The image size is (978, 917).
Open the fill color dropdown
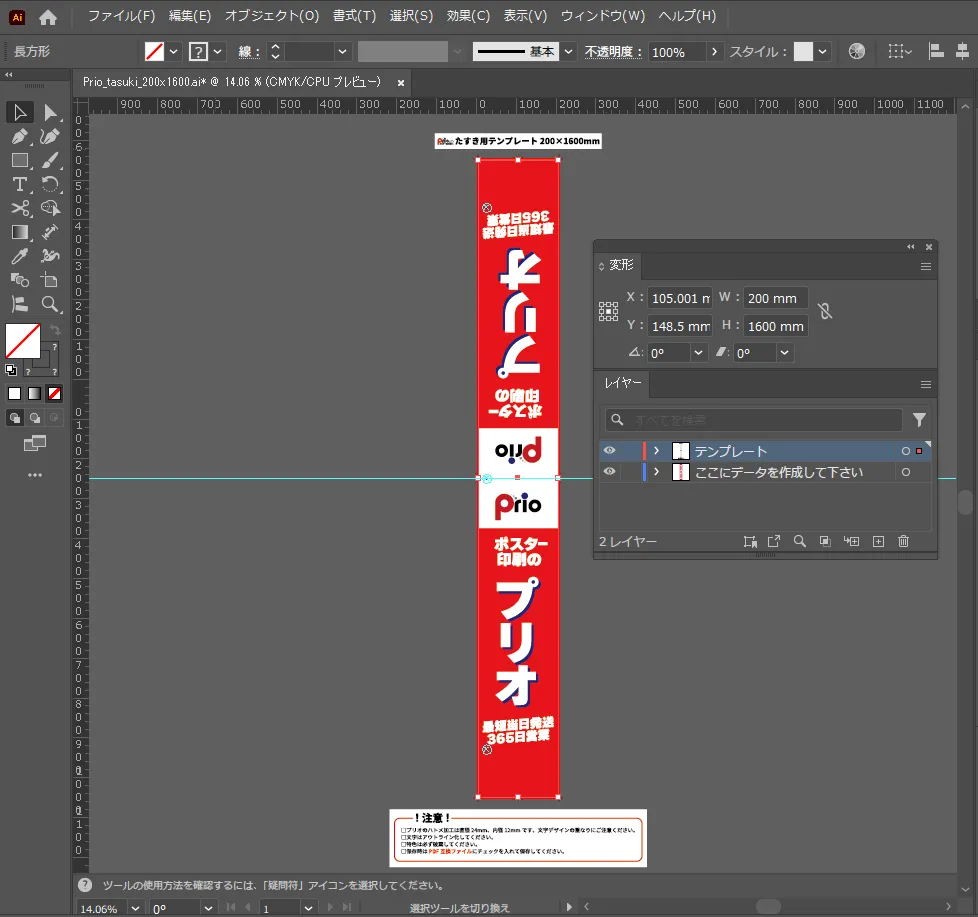pos(174,52)
